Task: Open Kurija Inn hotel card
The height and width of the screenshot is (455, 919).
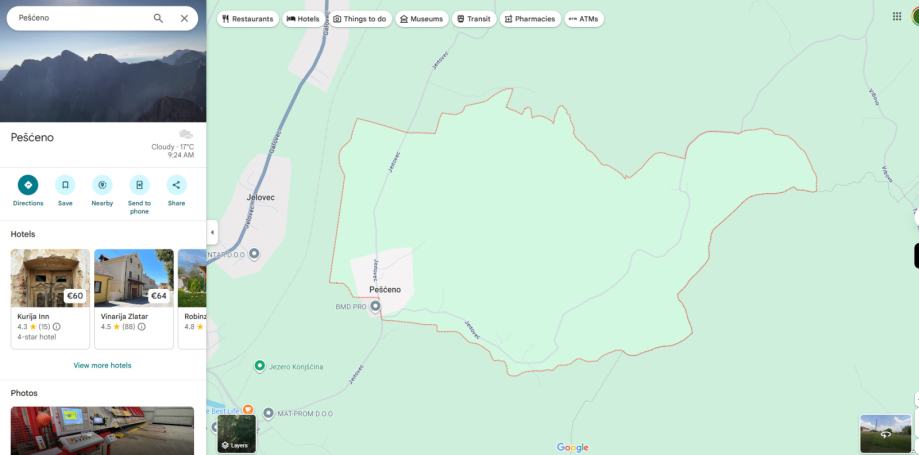Action: pos(50,299)
